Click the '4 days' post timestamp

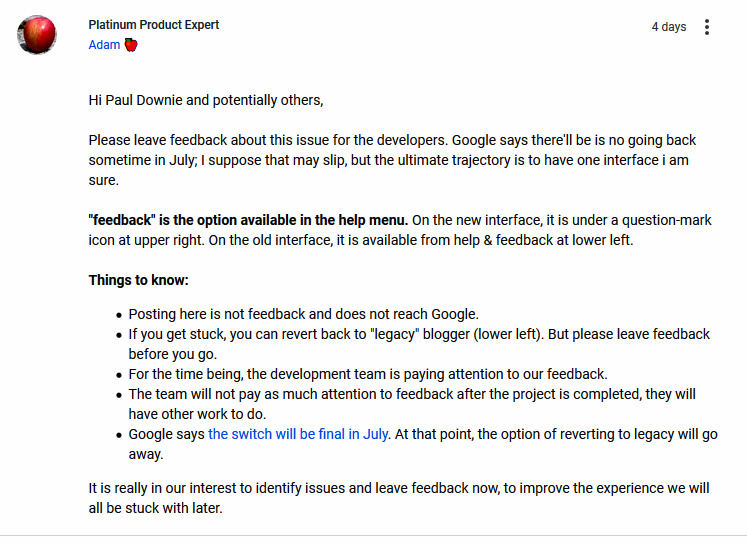[669, 27]
